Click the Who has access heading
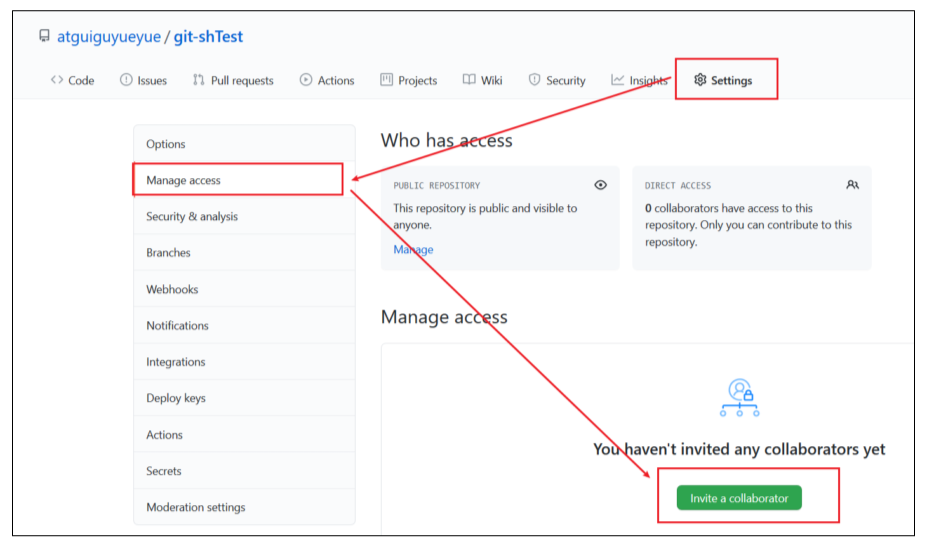The height and width of the screenshot is (548, 931). tap(446, 140)
